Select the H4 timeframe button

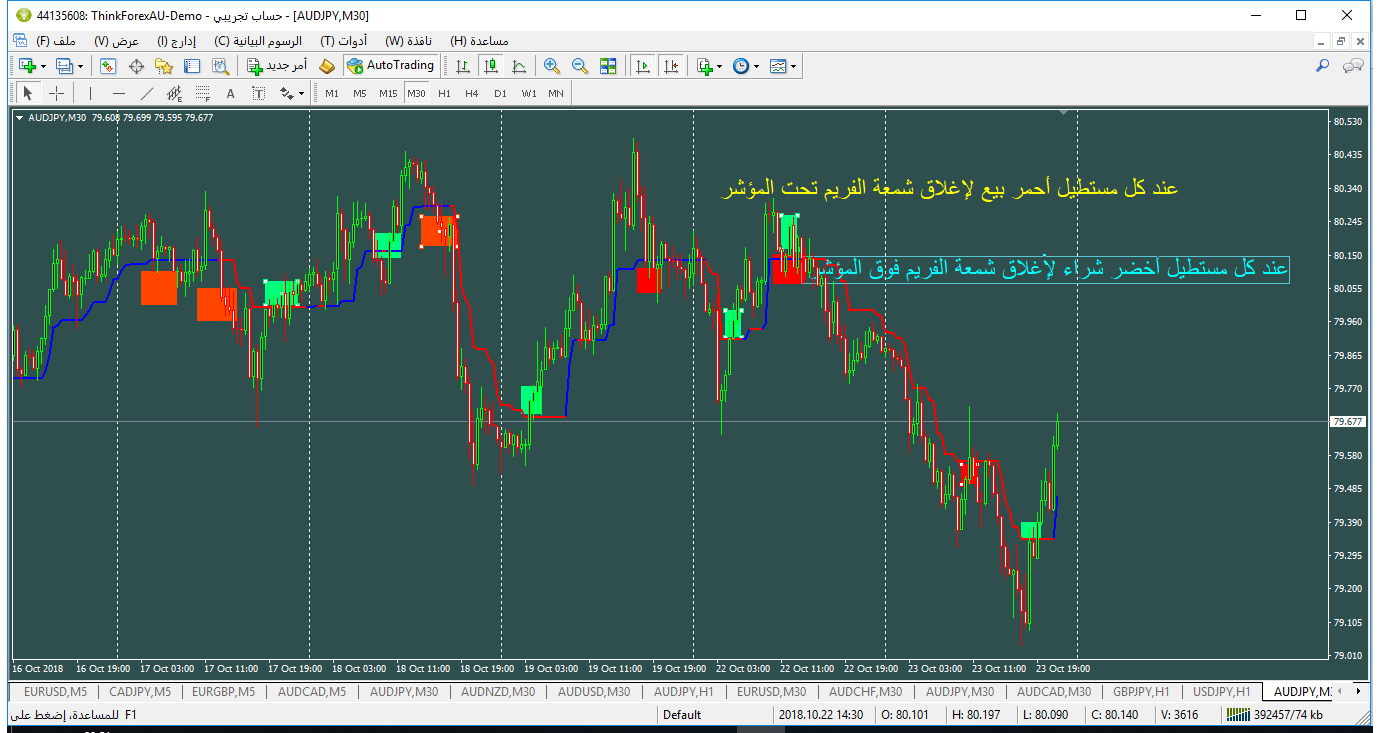pyautogui.click(x=472, y=93)
